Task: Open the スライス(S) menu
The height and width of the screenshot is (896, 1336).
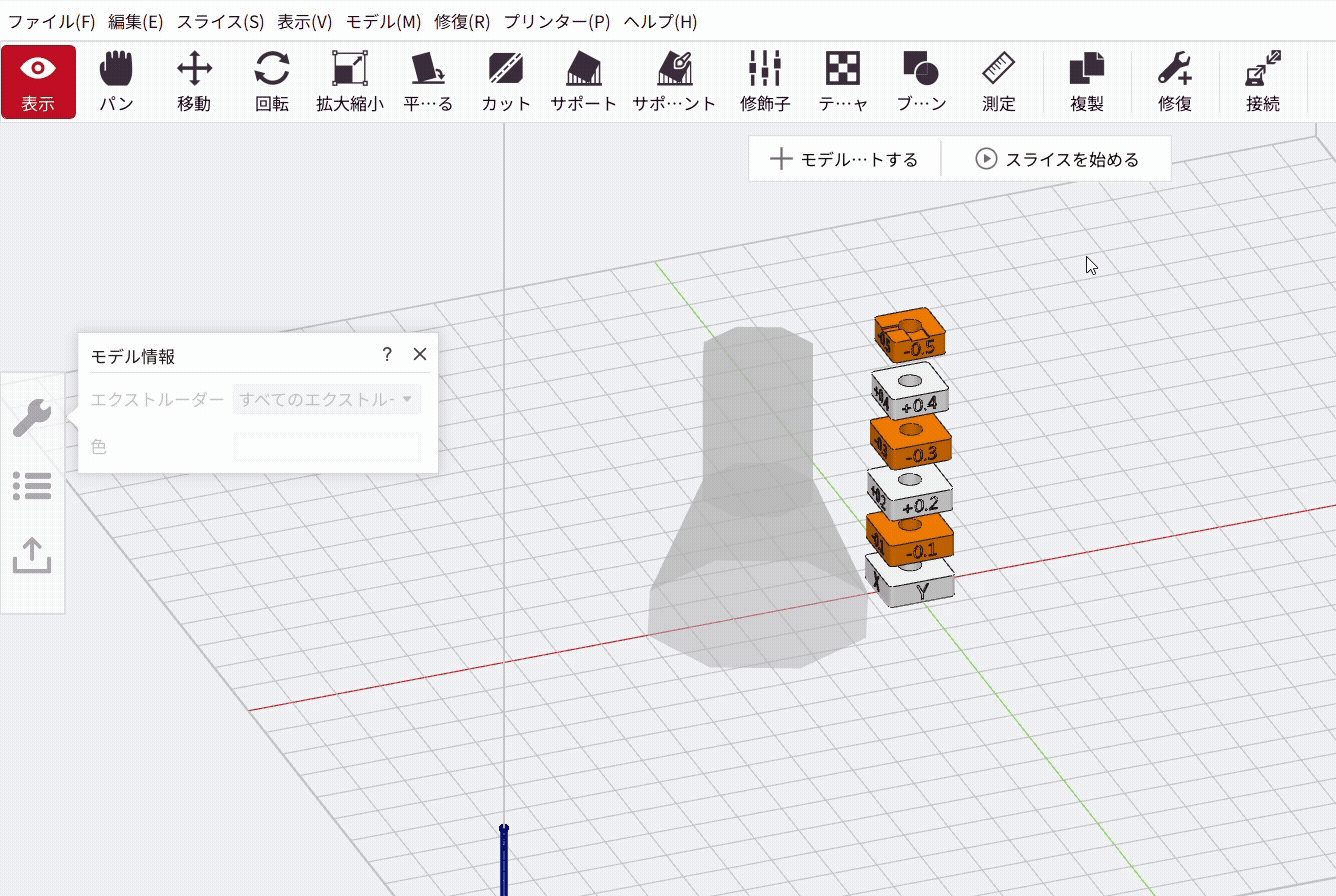Action: click(x=220, y=21)
